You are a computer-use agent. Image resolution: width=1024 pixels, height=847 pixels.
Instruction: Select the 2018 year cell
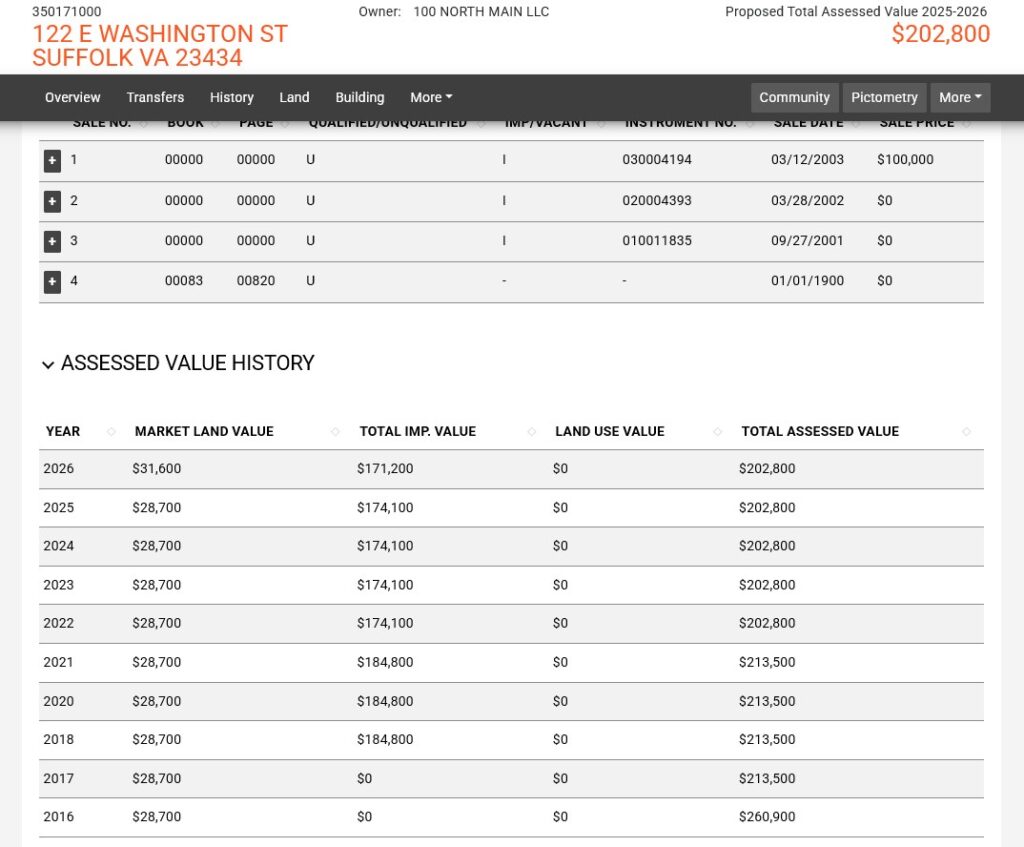[59, 740]
